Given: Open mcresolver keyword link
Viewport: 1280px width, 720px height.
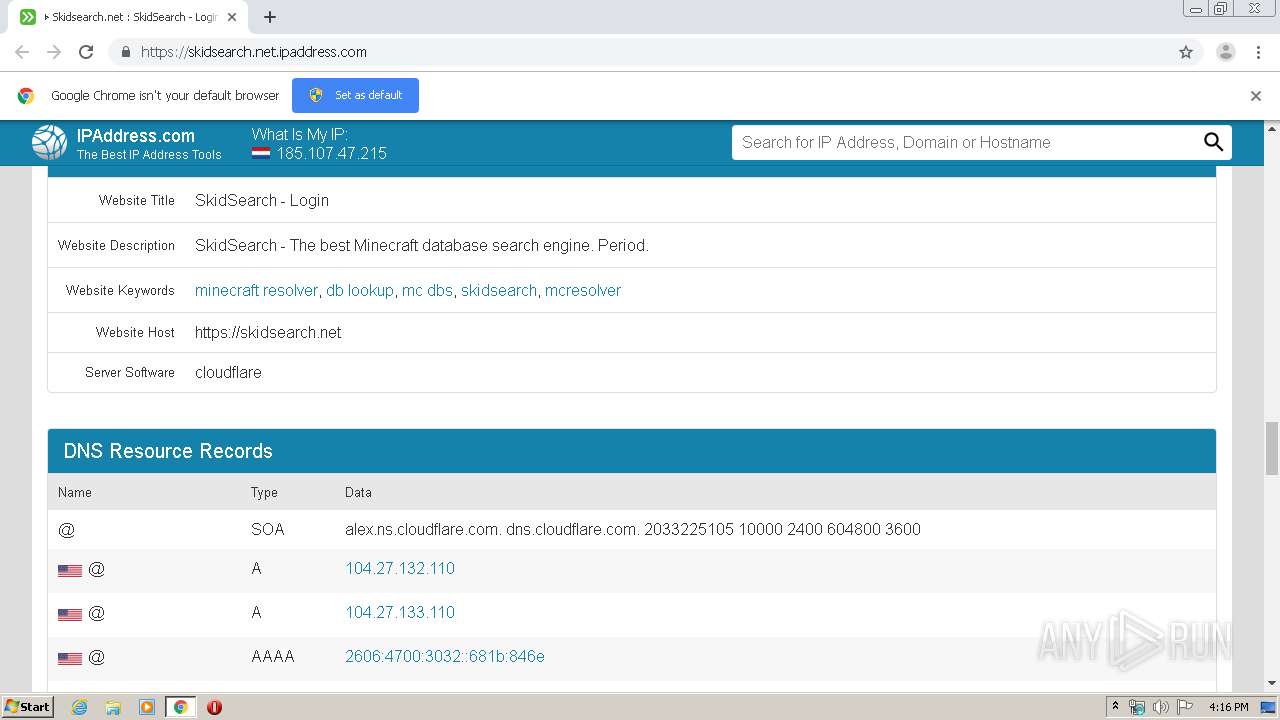Looking at the screenshot, I should pyautogui.click(x=583, y=290).
